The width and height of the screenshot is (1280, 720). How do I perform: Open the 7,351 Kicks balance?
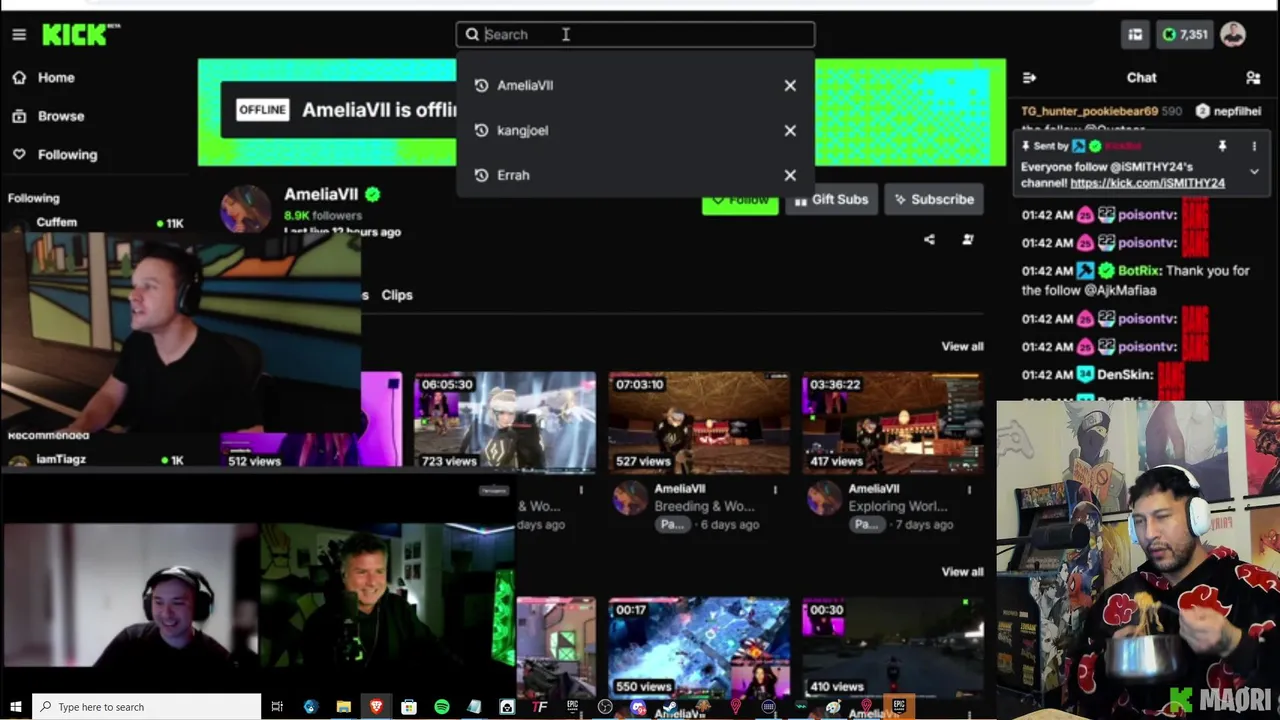pos(1185,35)
